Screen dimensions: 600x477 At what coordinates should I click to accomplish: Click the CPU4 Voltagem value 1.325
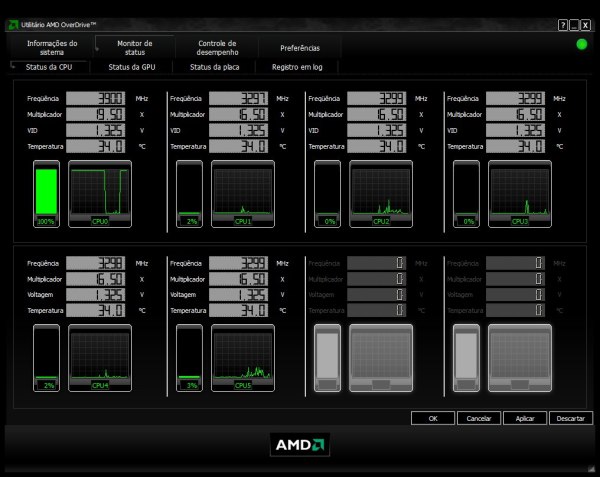pos(95,295)
